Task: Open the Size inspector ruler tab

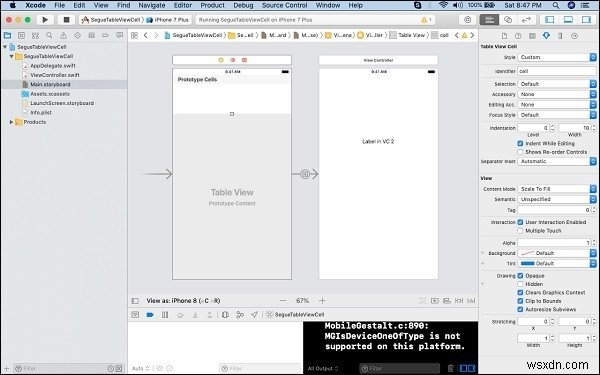Action: [560, 36]
